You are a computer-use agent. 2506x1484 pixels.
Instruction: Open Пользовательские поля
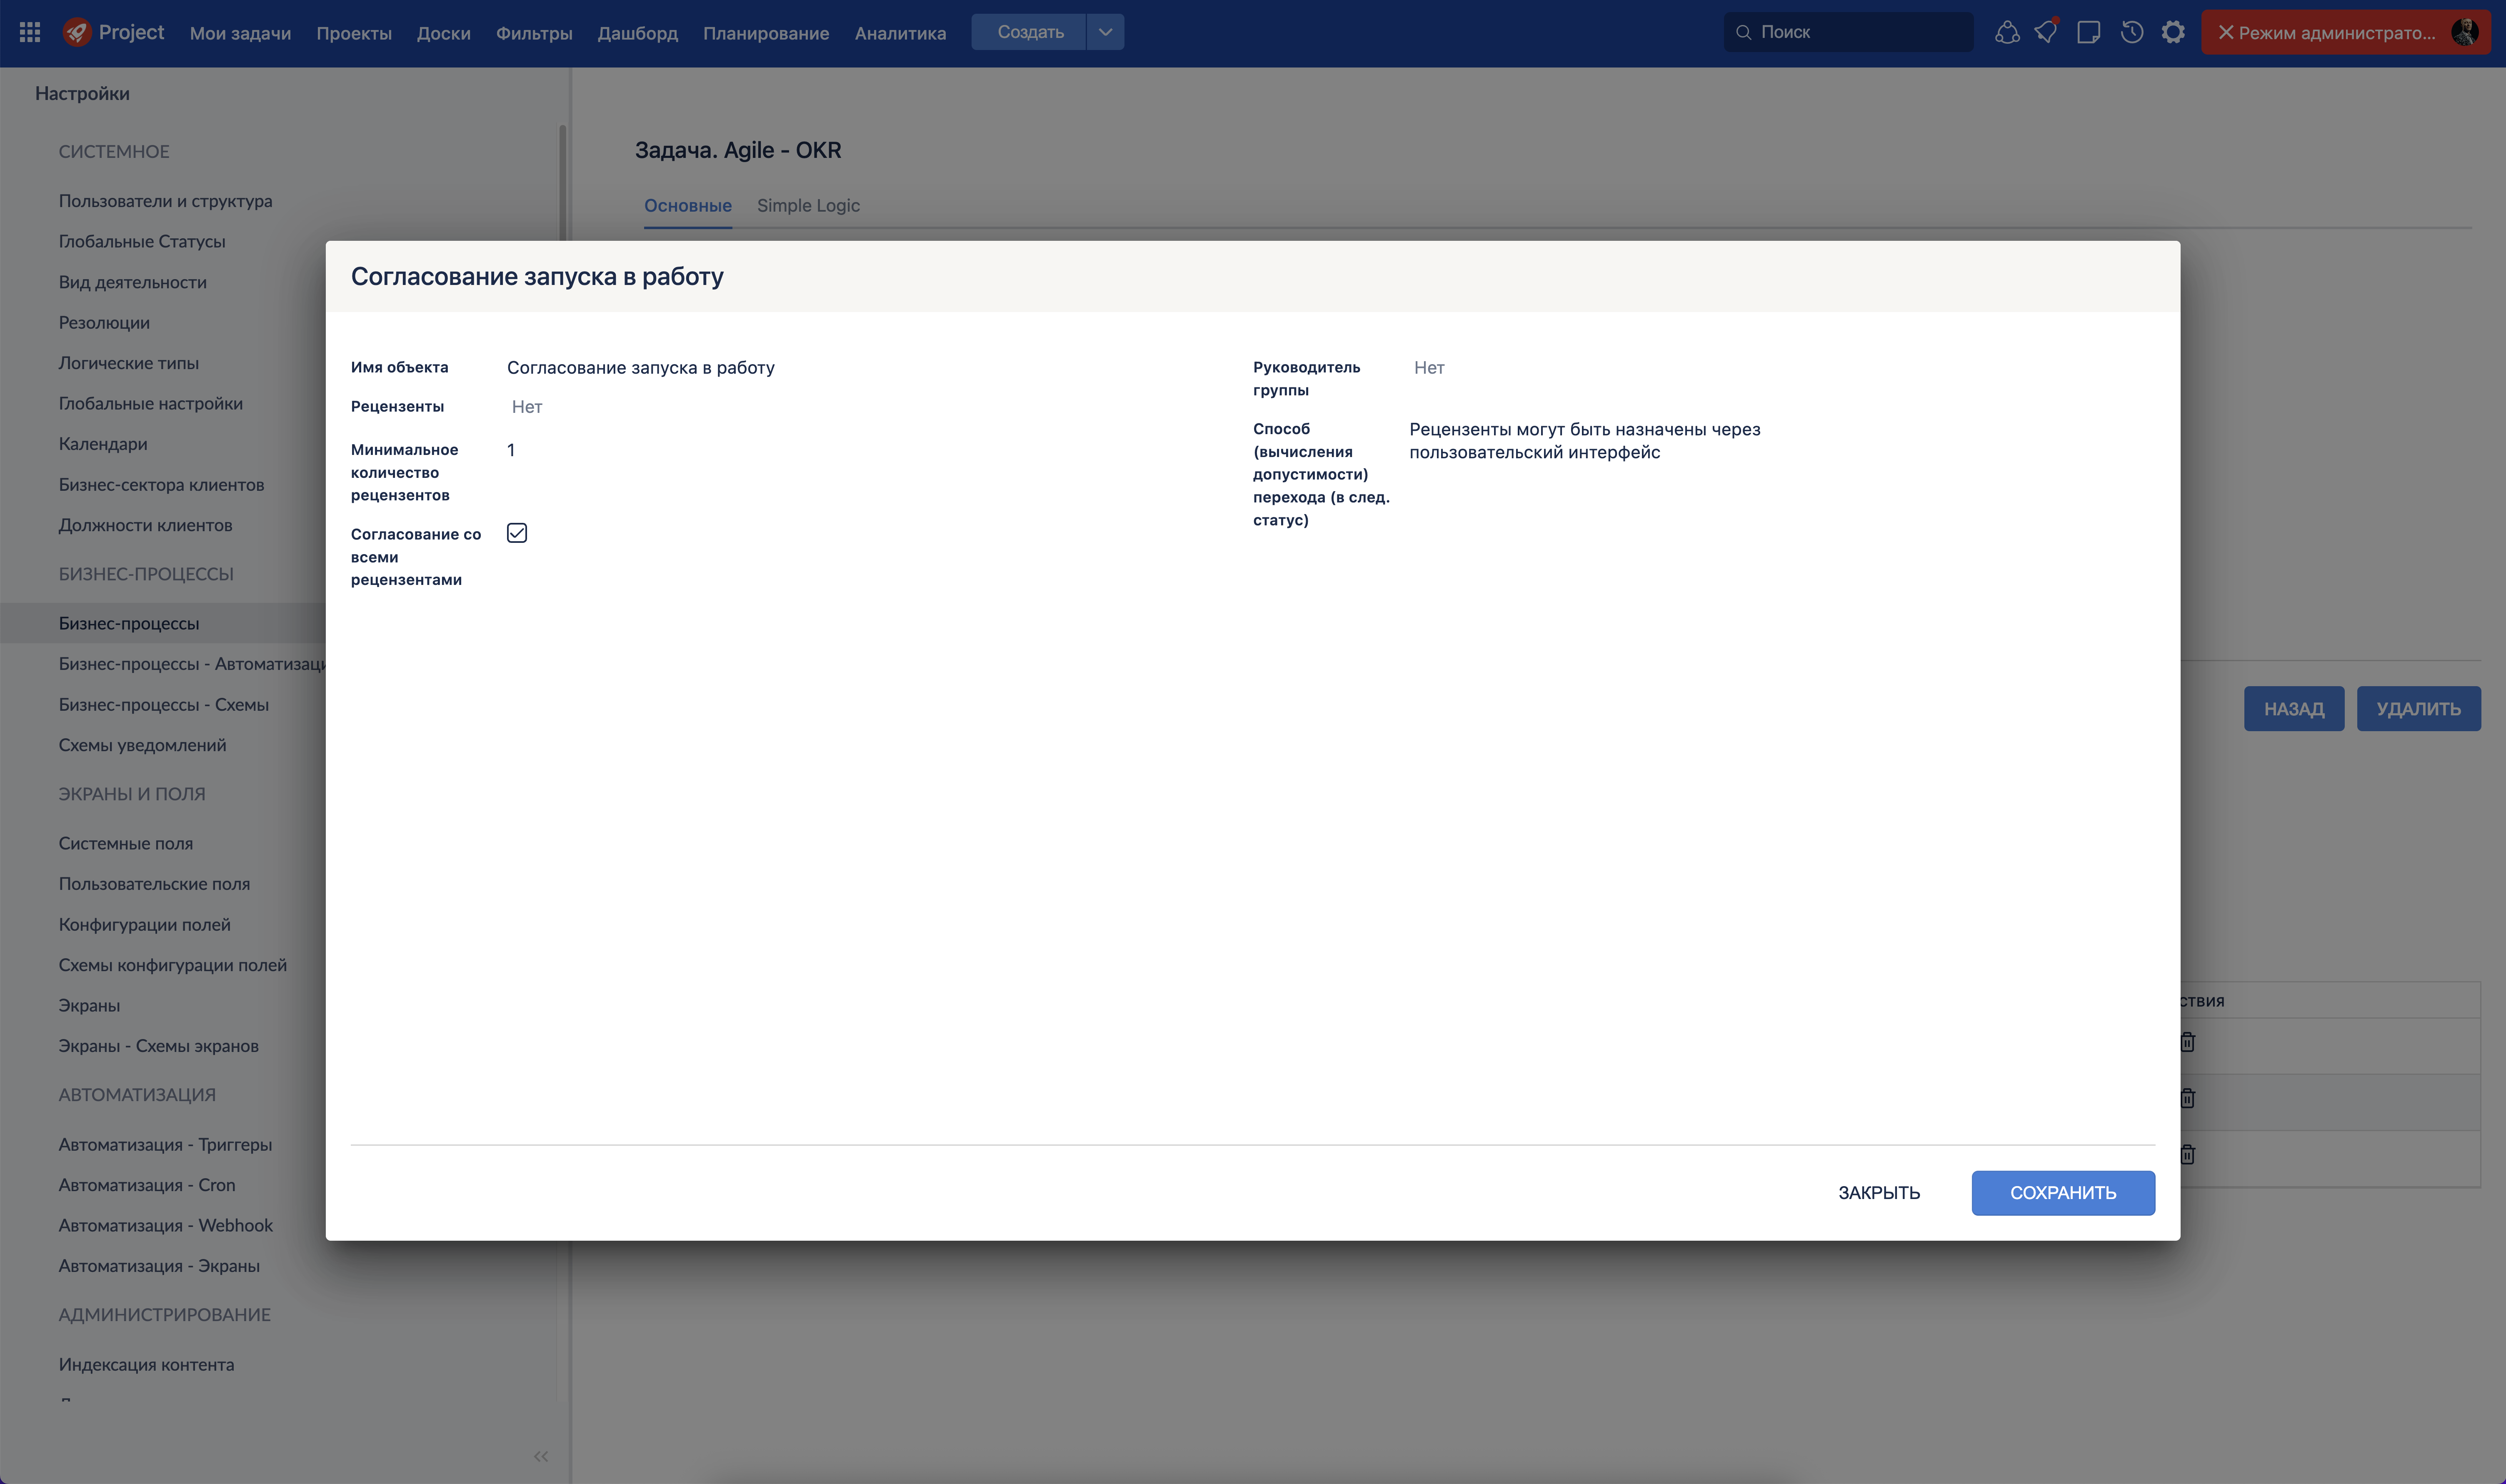click(x=155, y=884)
